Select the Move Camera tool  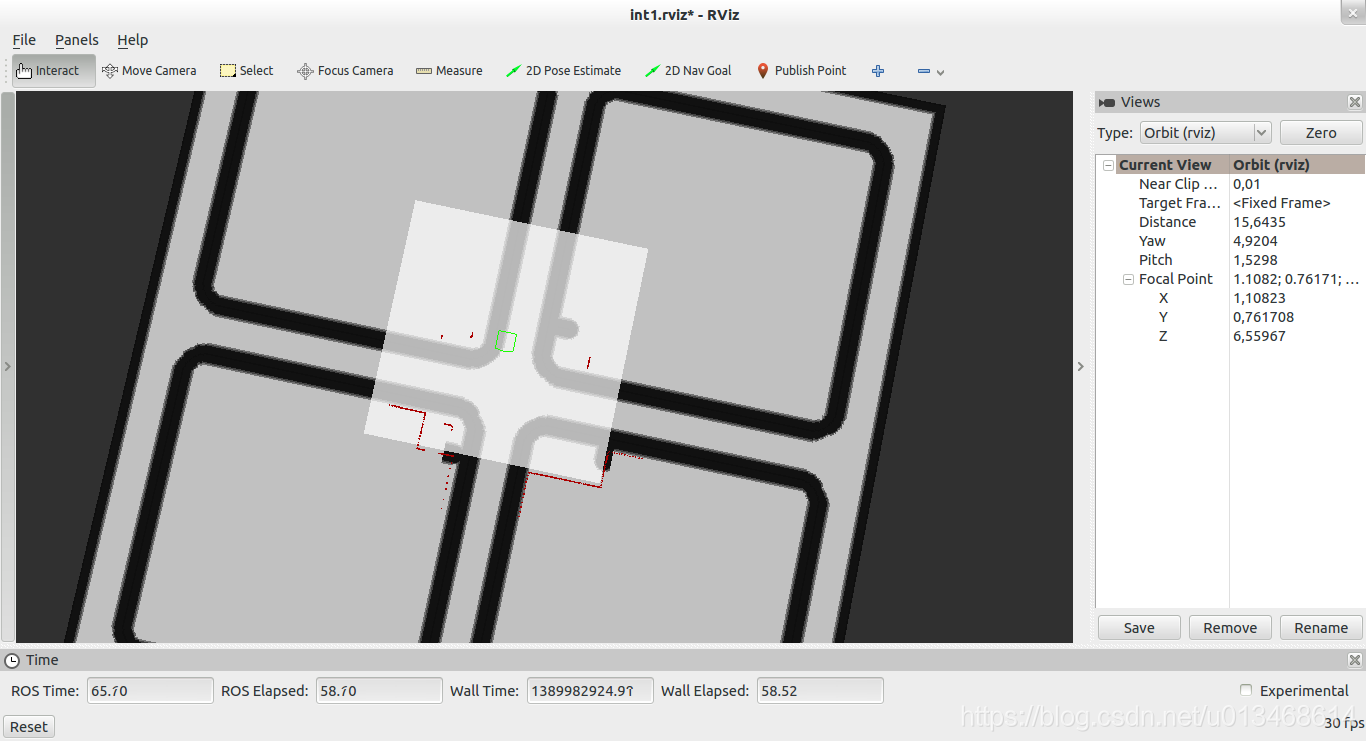click(149, 70)
